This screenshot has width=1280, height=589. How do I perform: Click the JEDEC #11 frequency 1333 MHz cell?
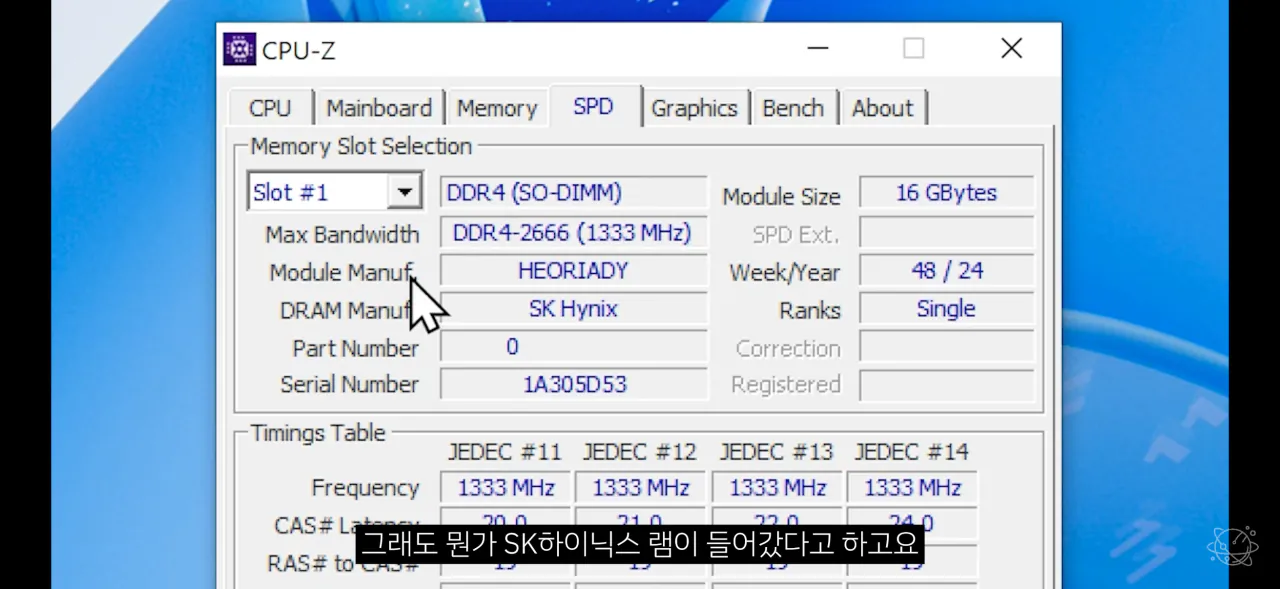(505, 488)
